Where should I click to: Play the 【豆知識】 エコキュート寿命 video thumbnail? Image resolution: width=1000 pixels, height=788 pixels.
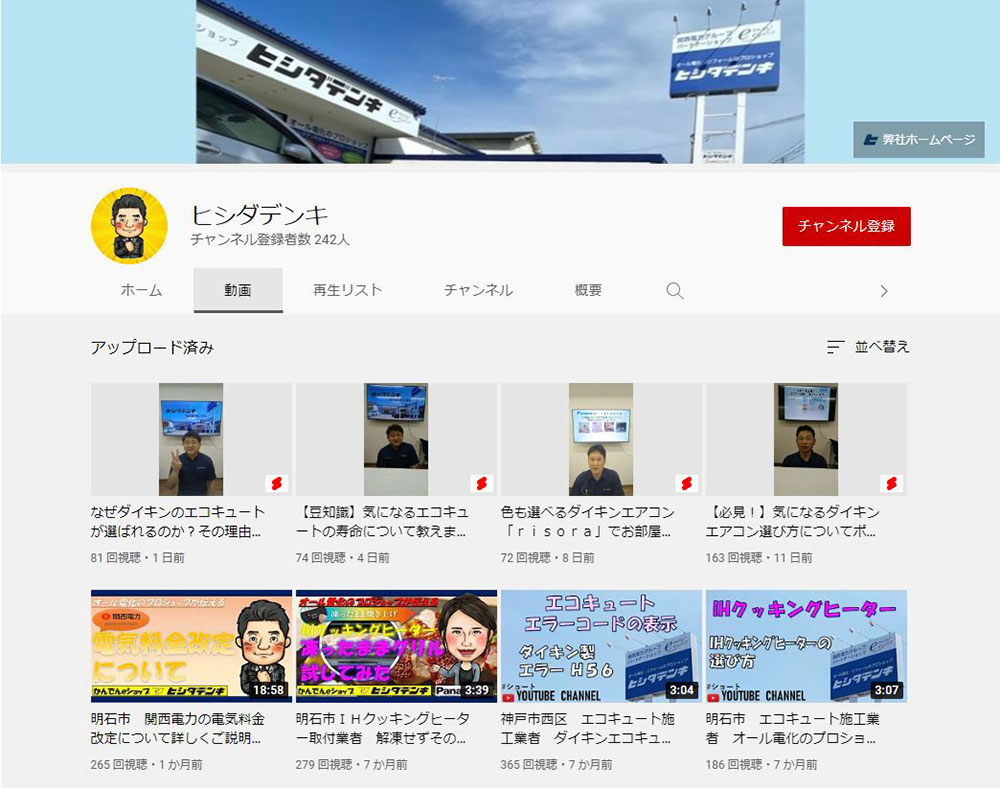(396, 439)
